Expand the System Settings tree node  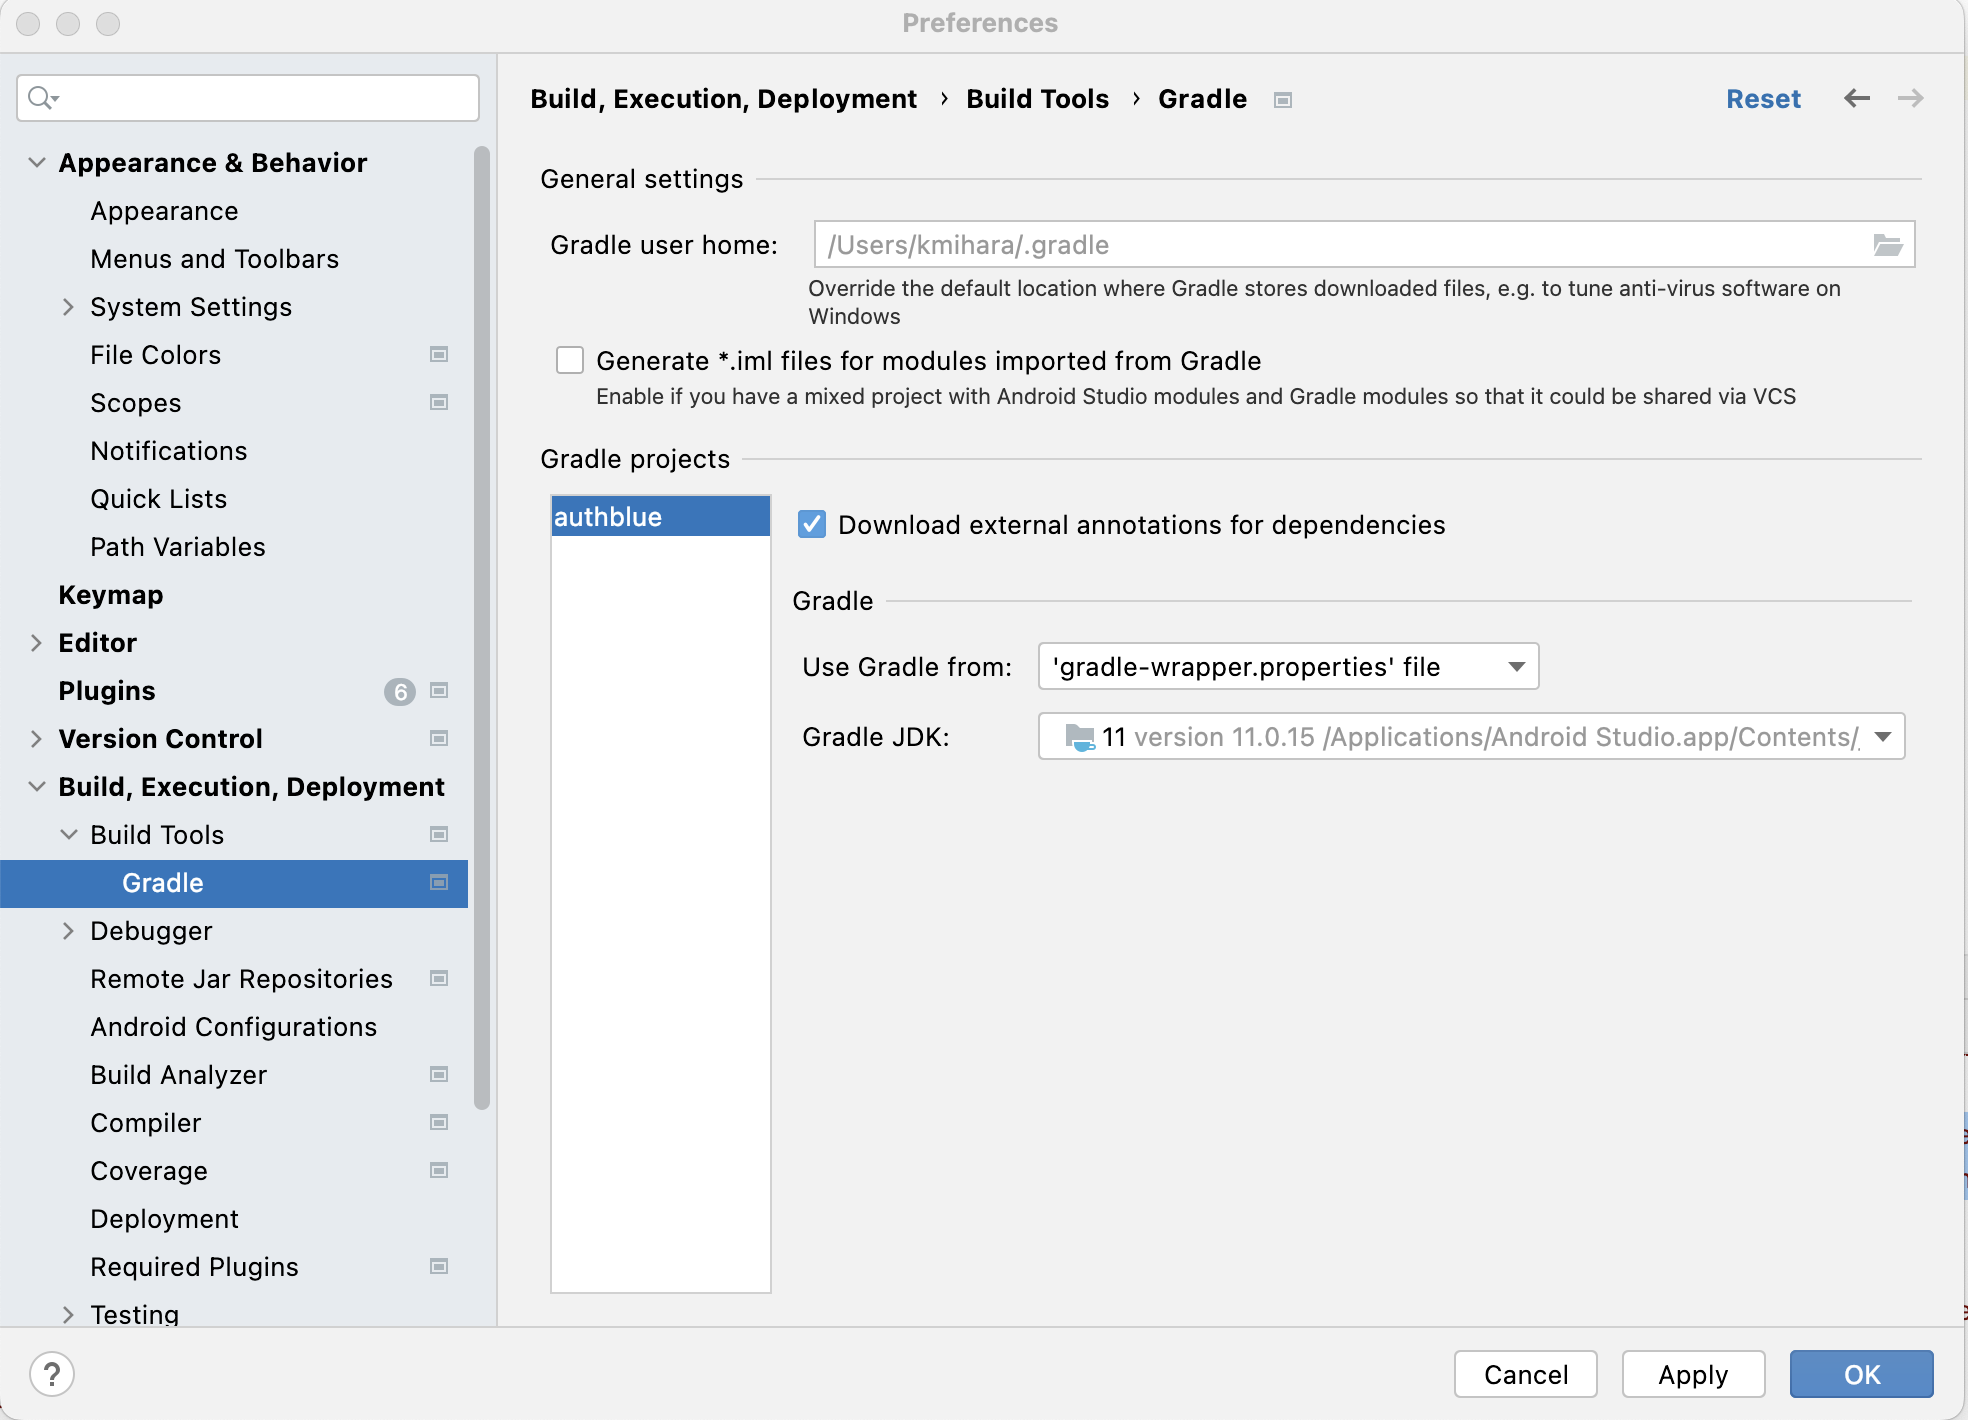[68, 307]
